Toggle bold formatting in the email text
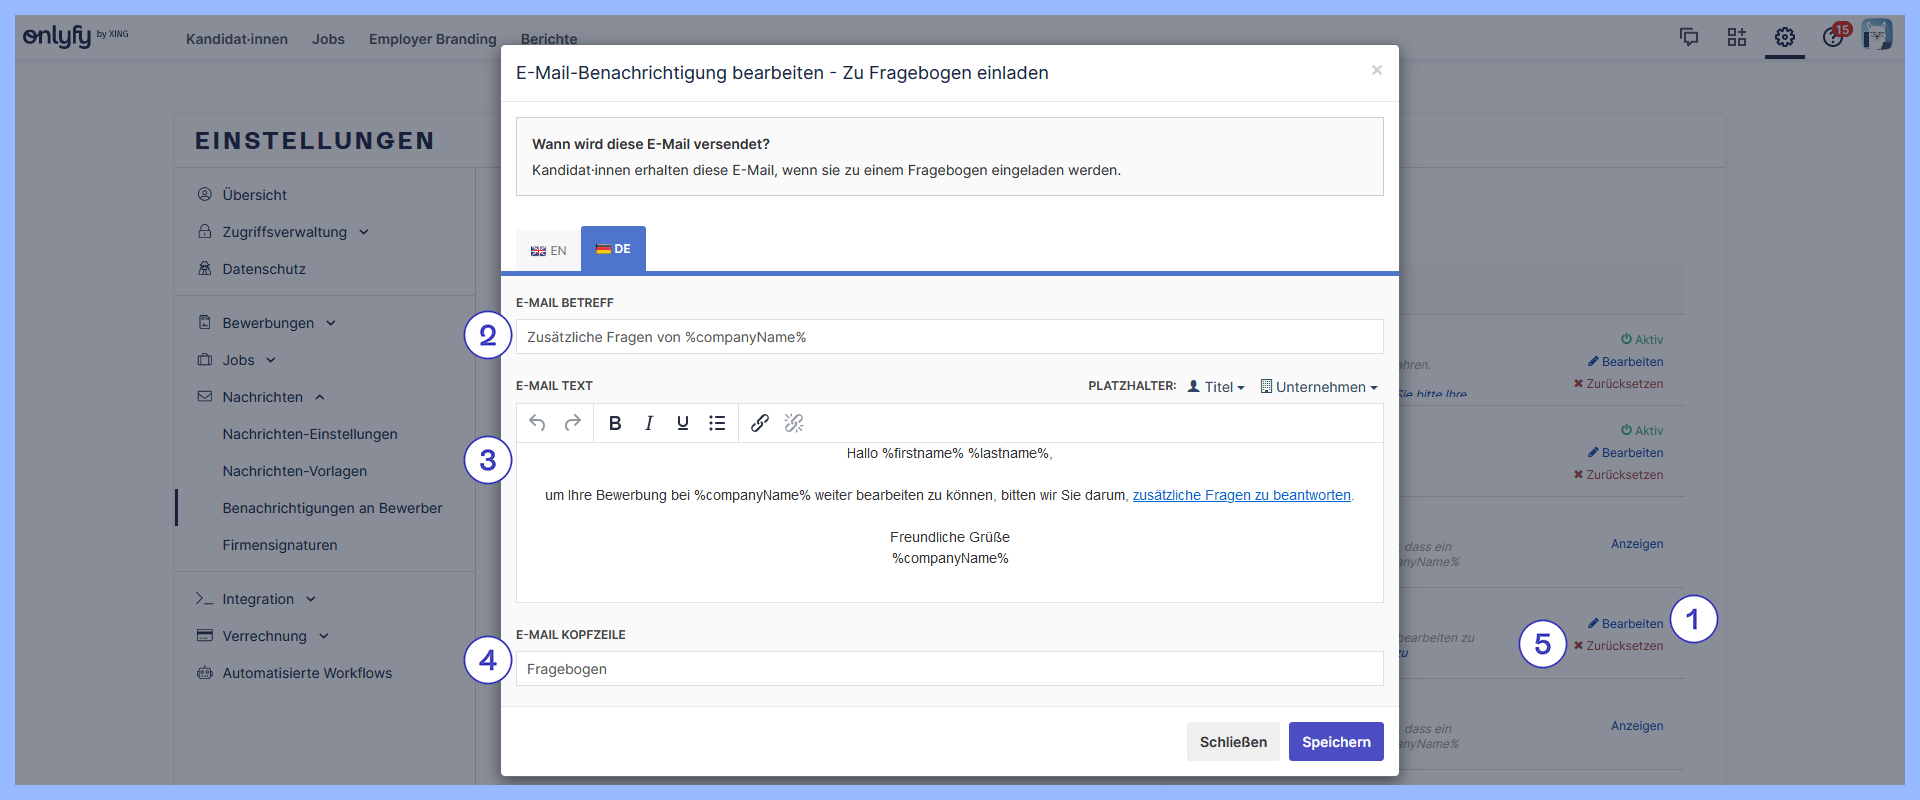Image resolution: width=1920 pixels, height=800 pixels. [x=615, y=423]
